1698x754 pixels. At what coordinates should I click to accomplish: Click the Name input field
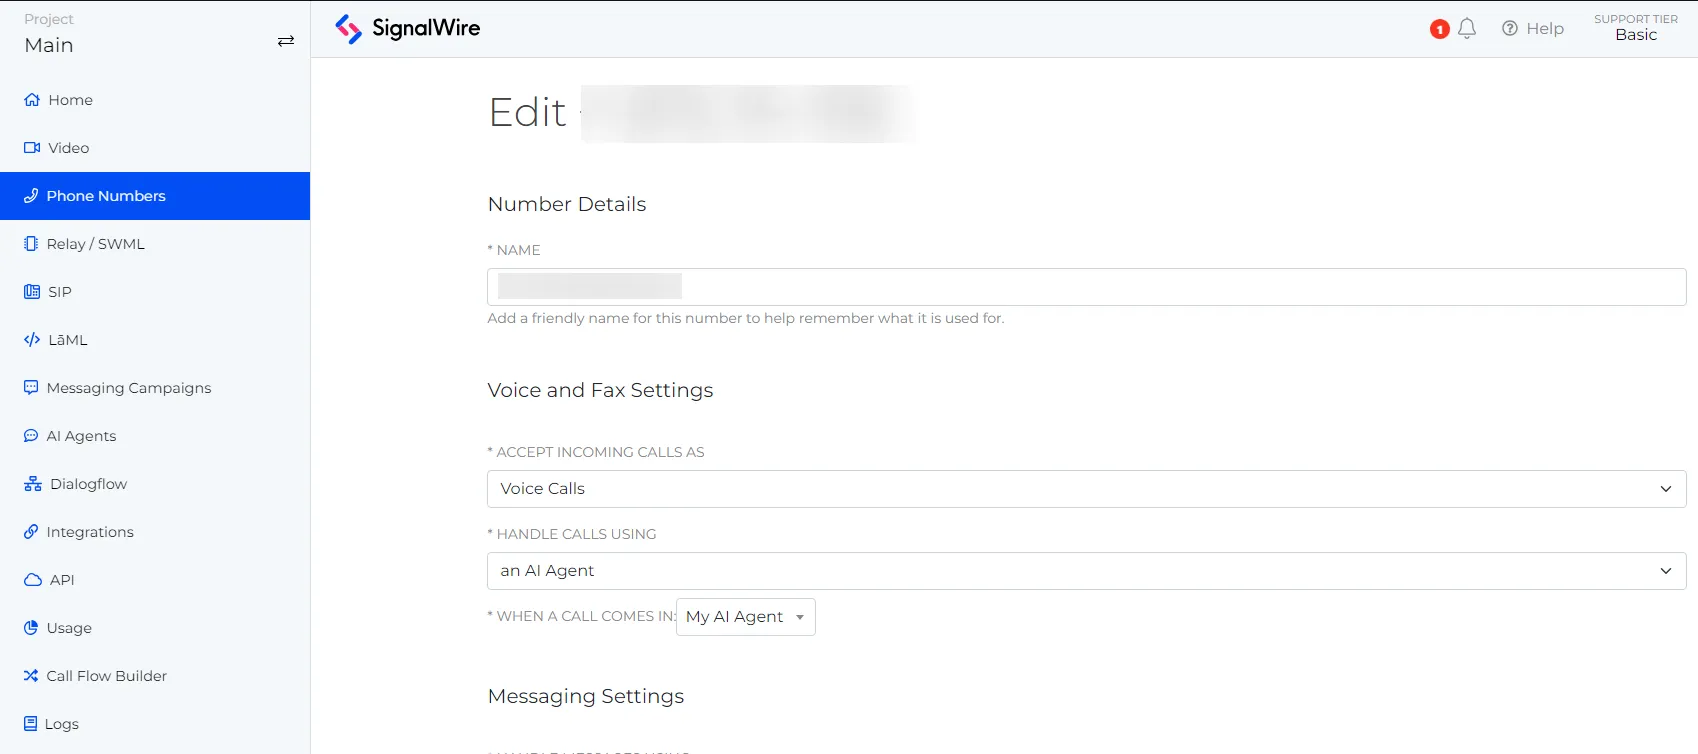tap(1085, 287)
